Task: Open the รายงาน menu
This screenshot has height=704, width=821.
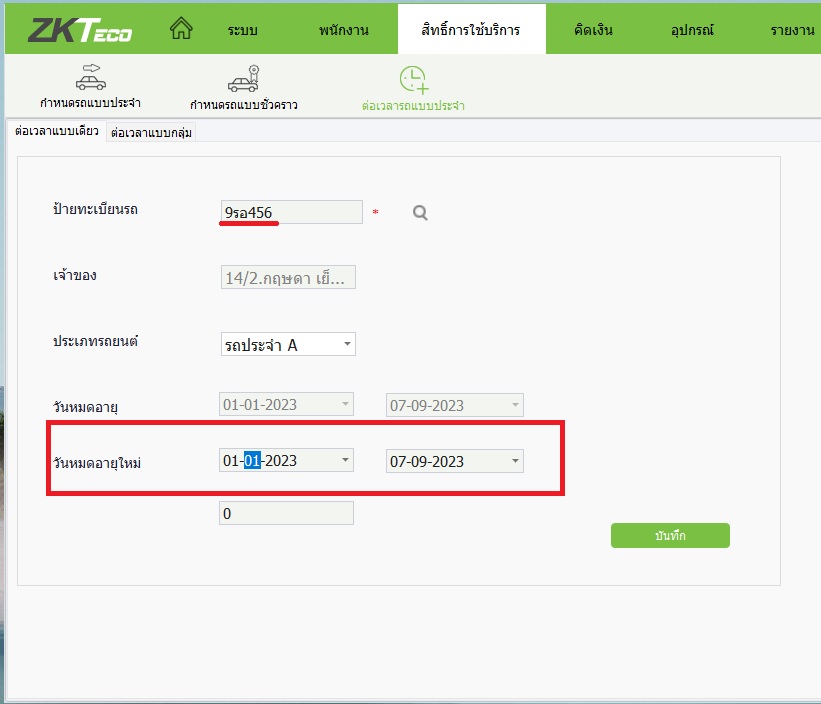Action: pyautogui.click(x=792, y=30)
